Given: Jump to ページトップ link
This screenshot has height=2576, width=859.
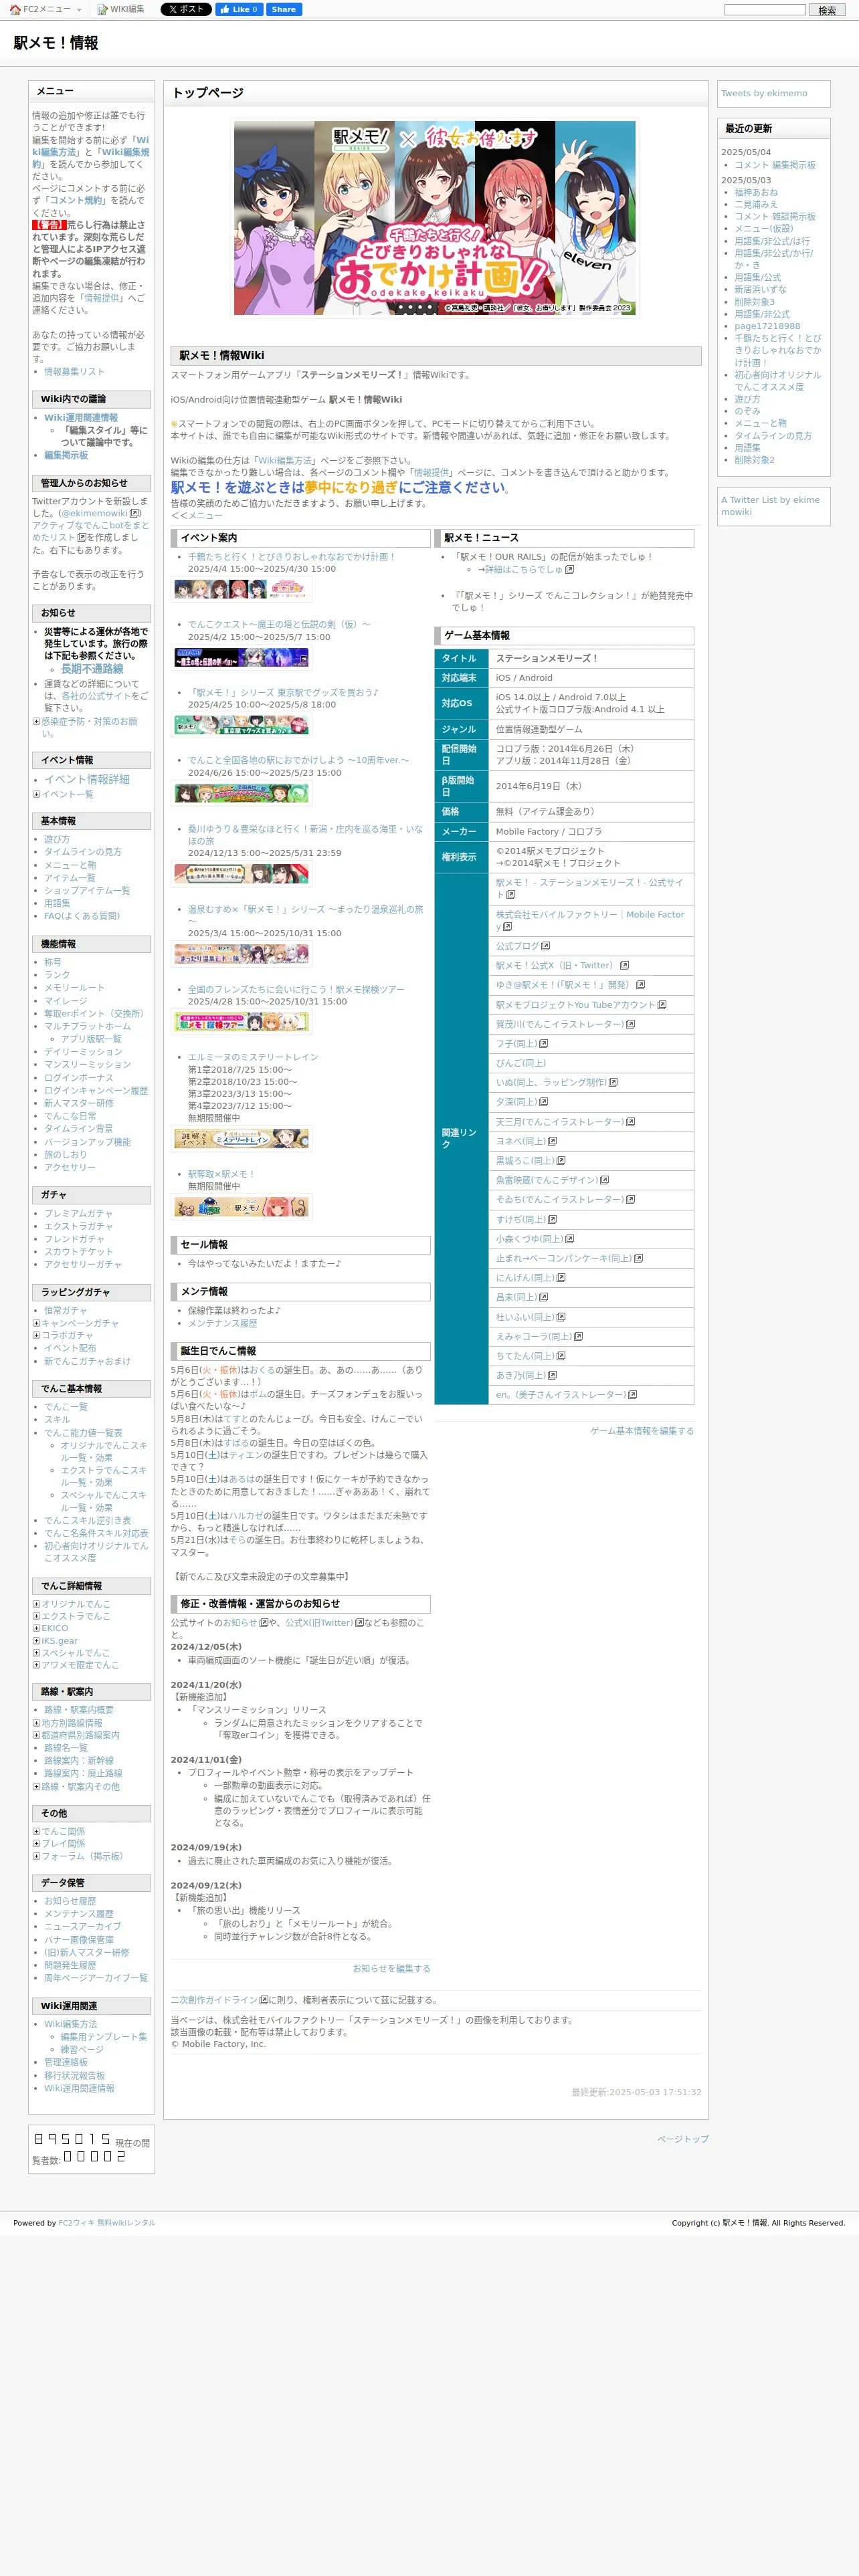Looking at the screenshot, I should pos(682,2139).
